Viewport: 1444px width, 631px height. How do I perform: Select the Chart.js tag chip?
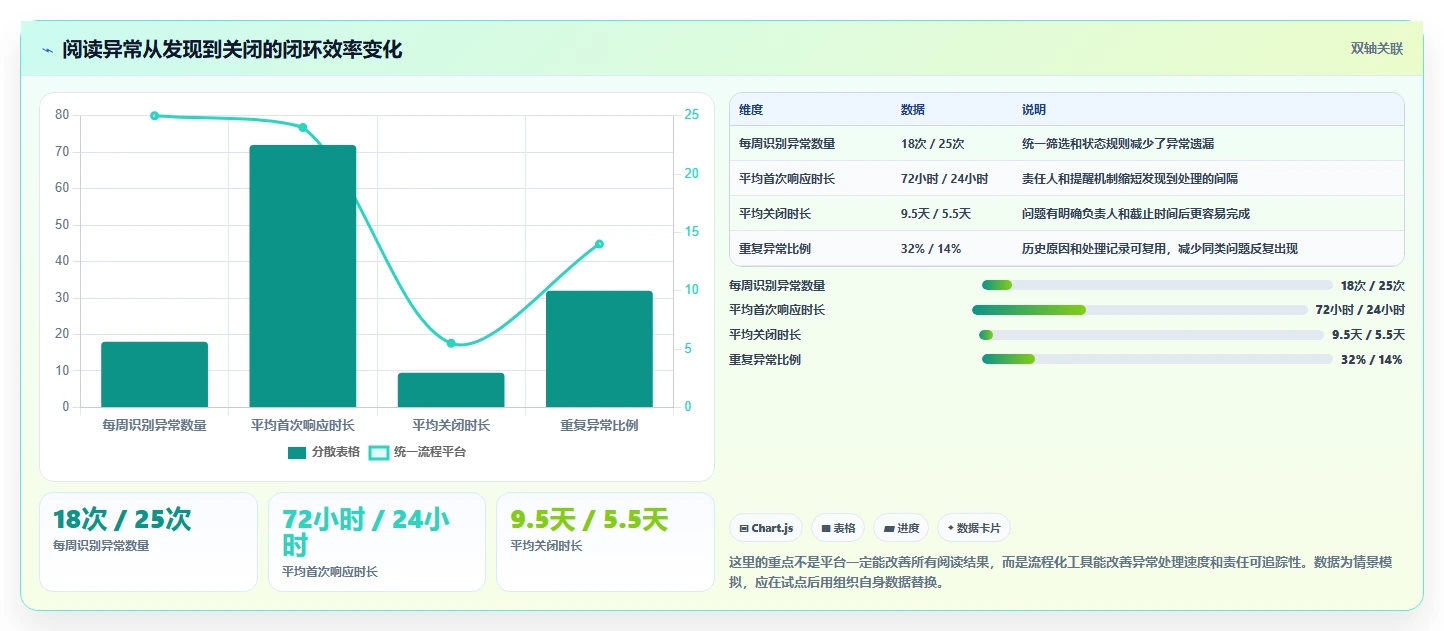click(x=766, y=528)
